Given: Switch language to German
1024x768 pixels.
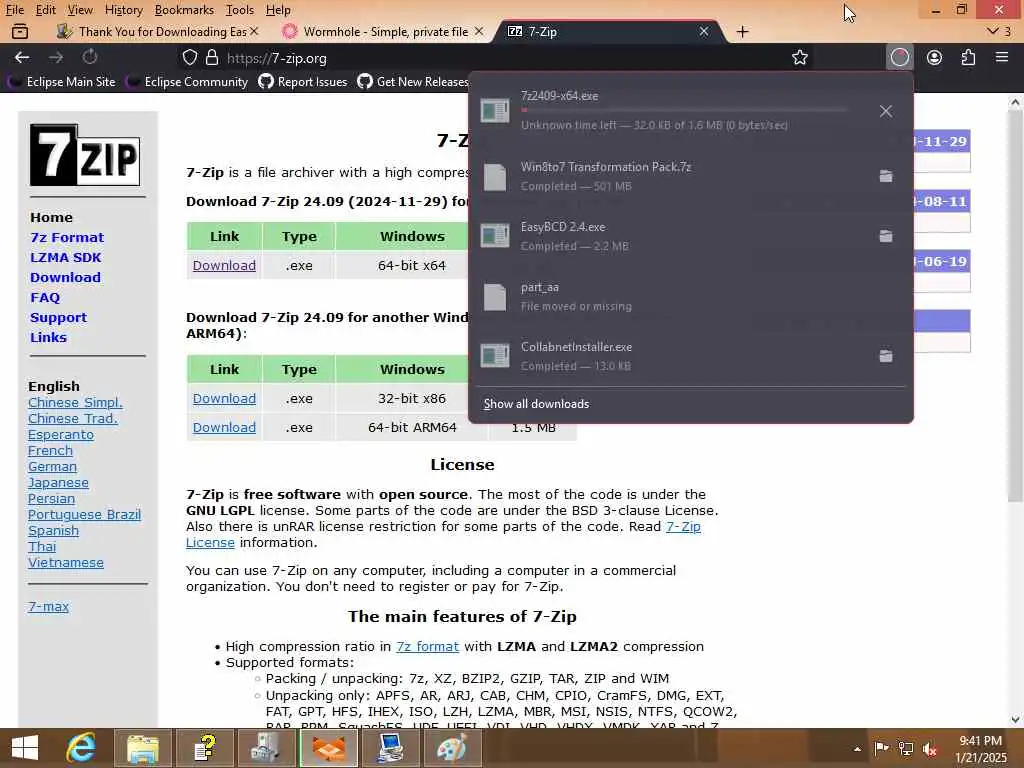Looking at the screenshot, I should tap(52, 466).
